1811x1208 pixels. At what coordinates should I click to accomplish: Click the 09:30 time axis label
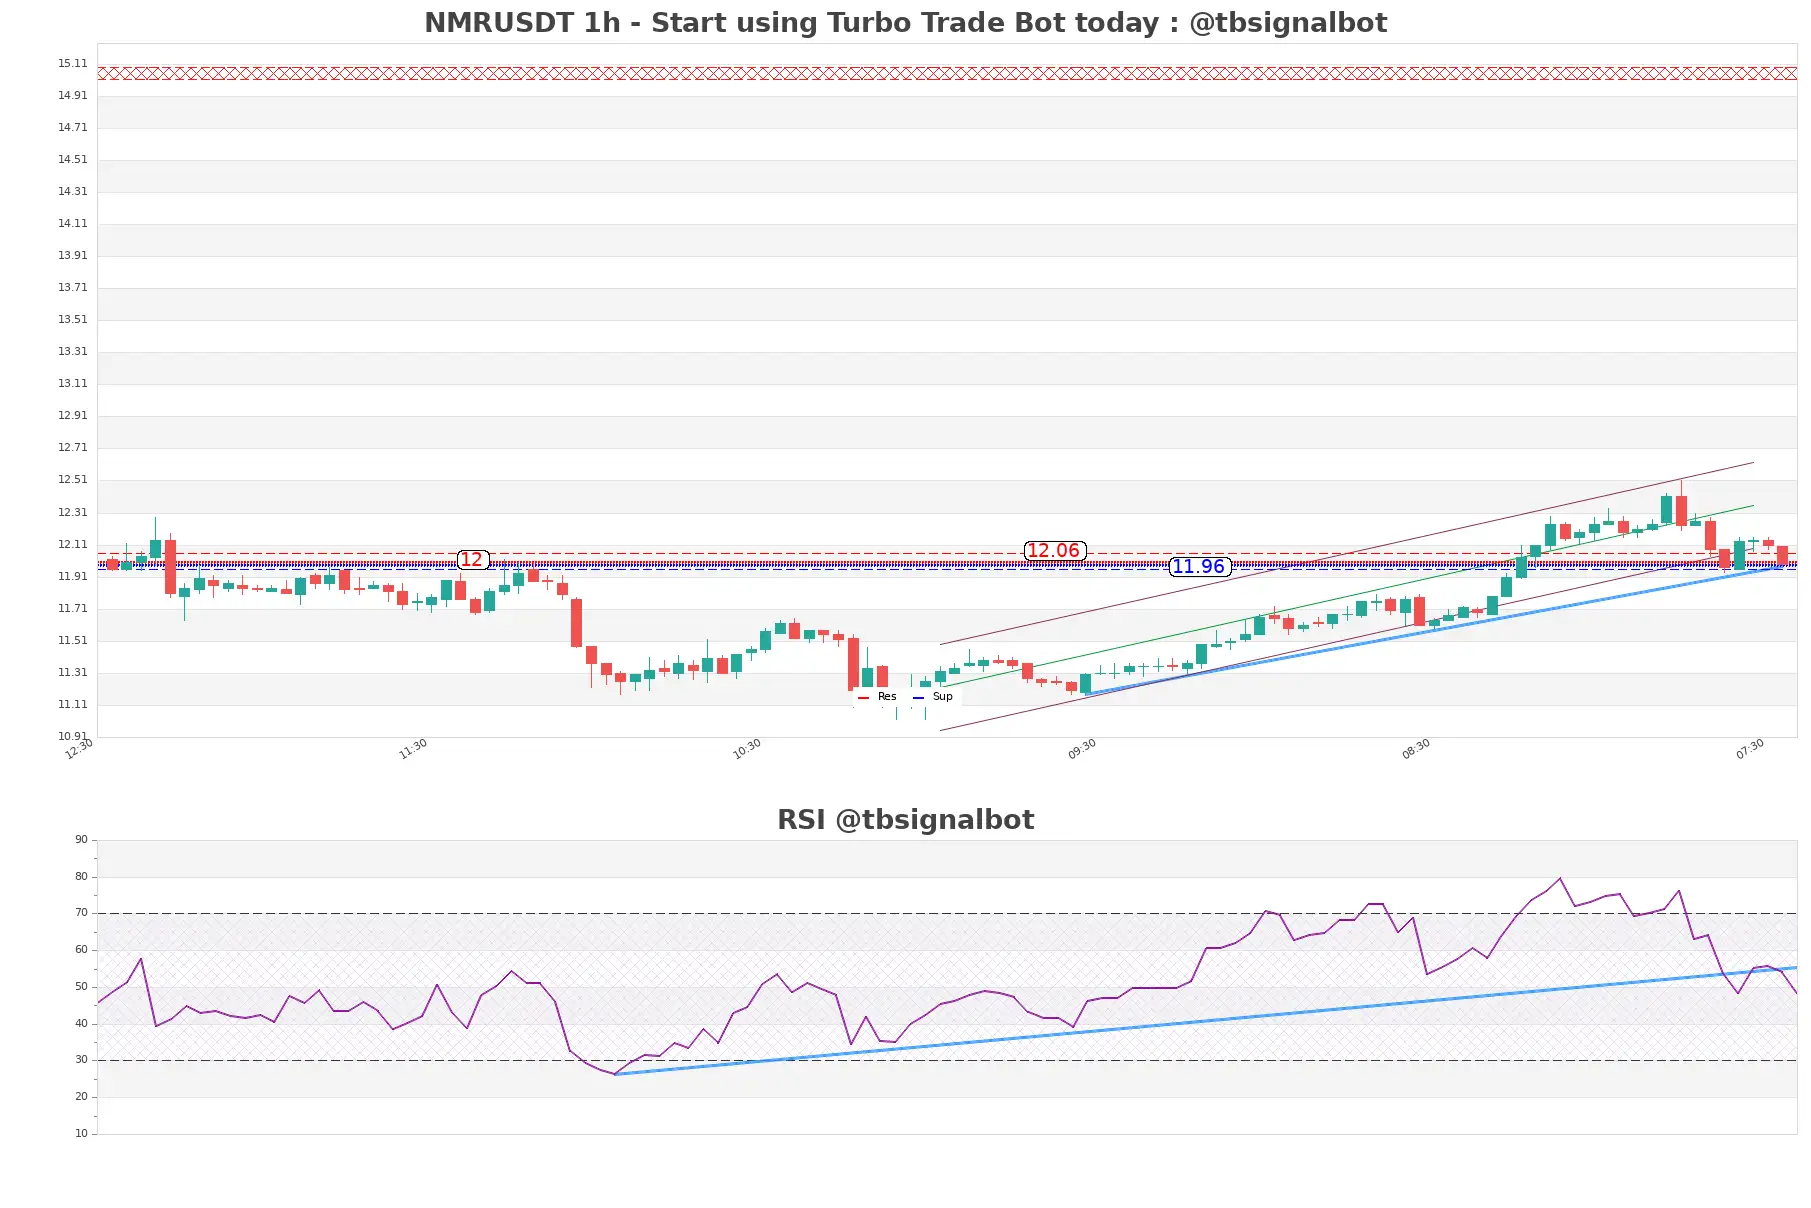1082,749
